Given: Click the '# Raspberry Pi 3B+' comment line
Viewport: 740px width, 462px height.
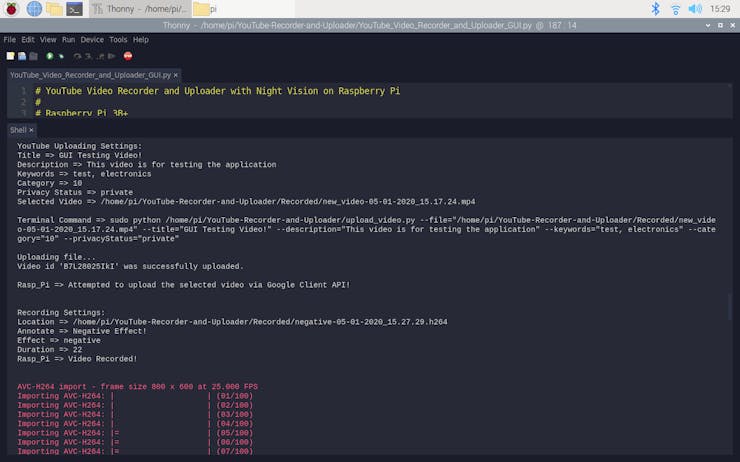Looking at the screenshot, I should pyautogui.click(x=82, y=113).
